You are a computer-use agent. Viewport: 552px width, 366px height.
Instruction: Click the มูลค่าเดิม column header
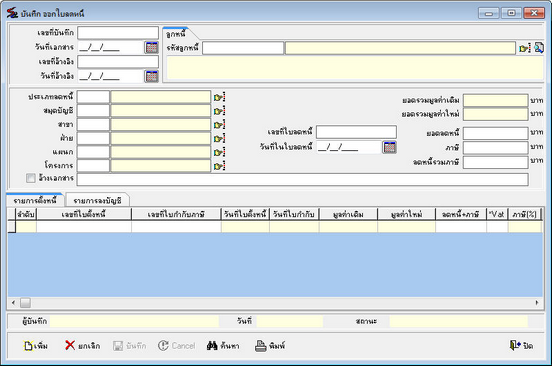[348, 214]
